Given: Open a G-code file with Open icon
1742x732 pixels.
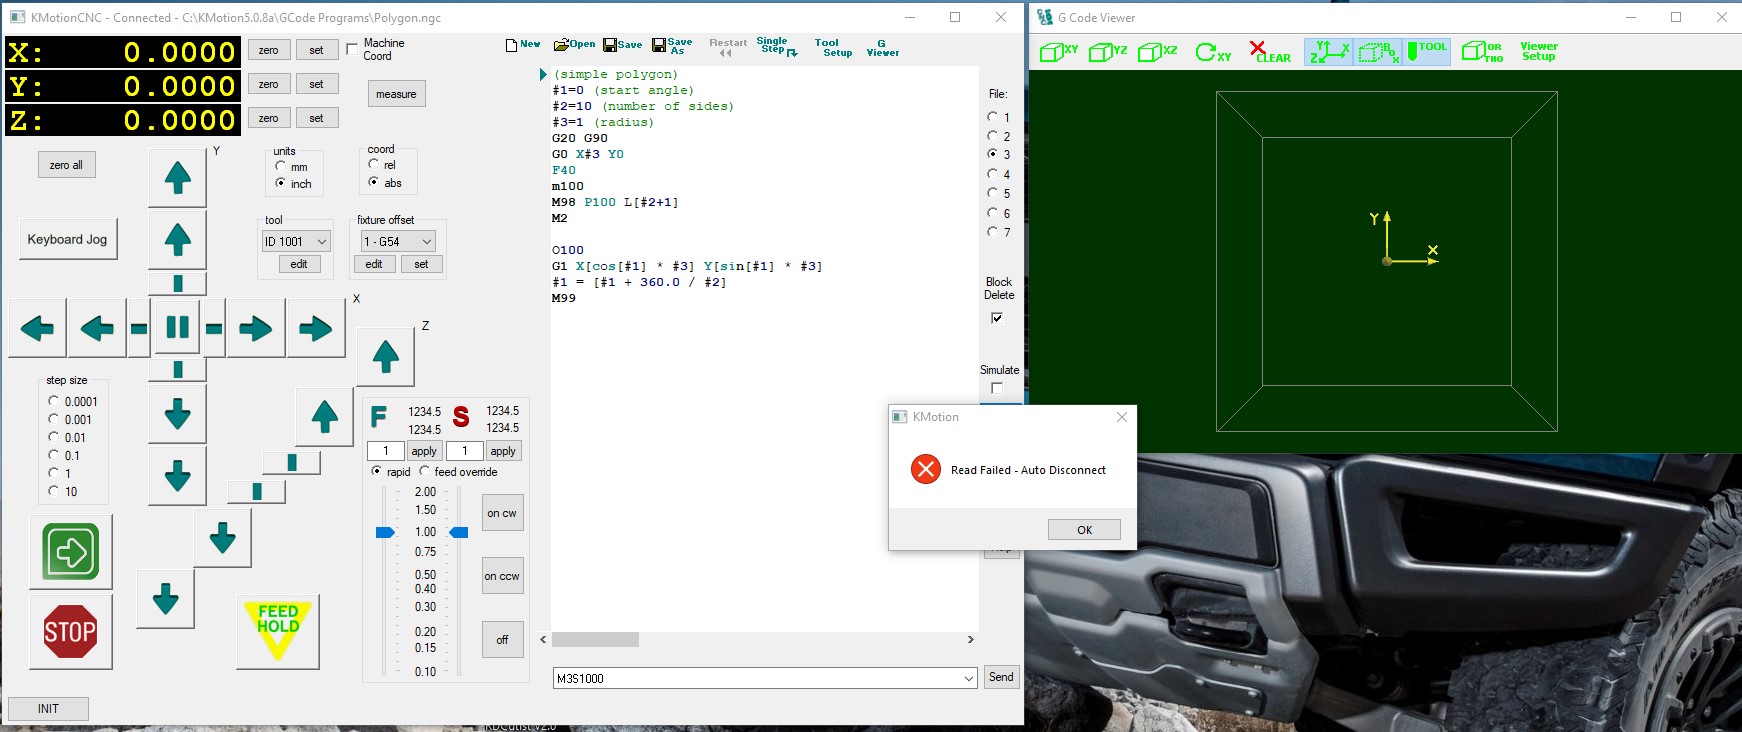Looking at the screenshot, I should pos(574,45).
